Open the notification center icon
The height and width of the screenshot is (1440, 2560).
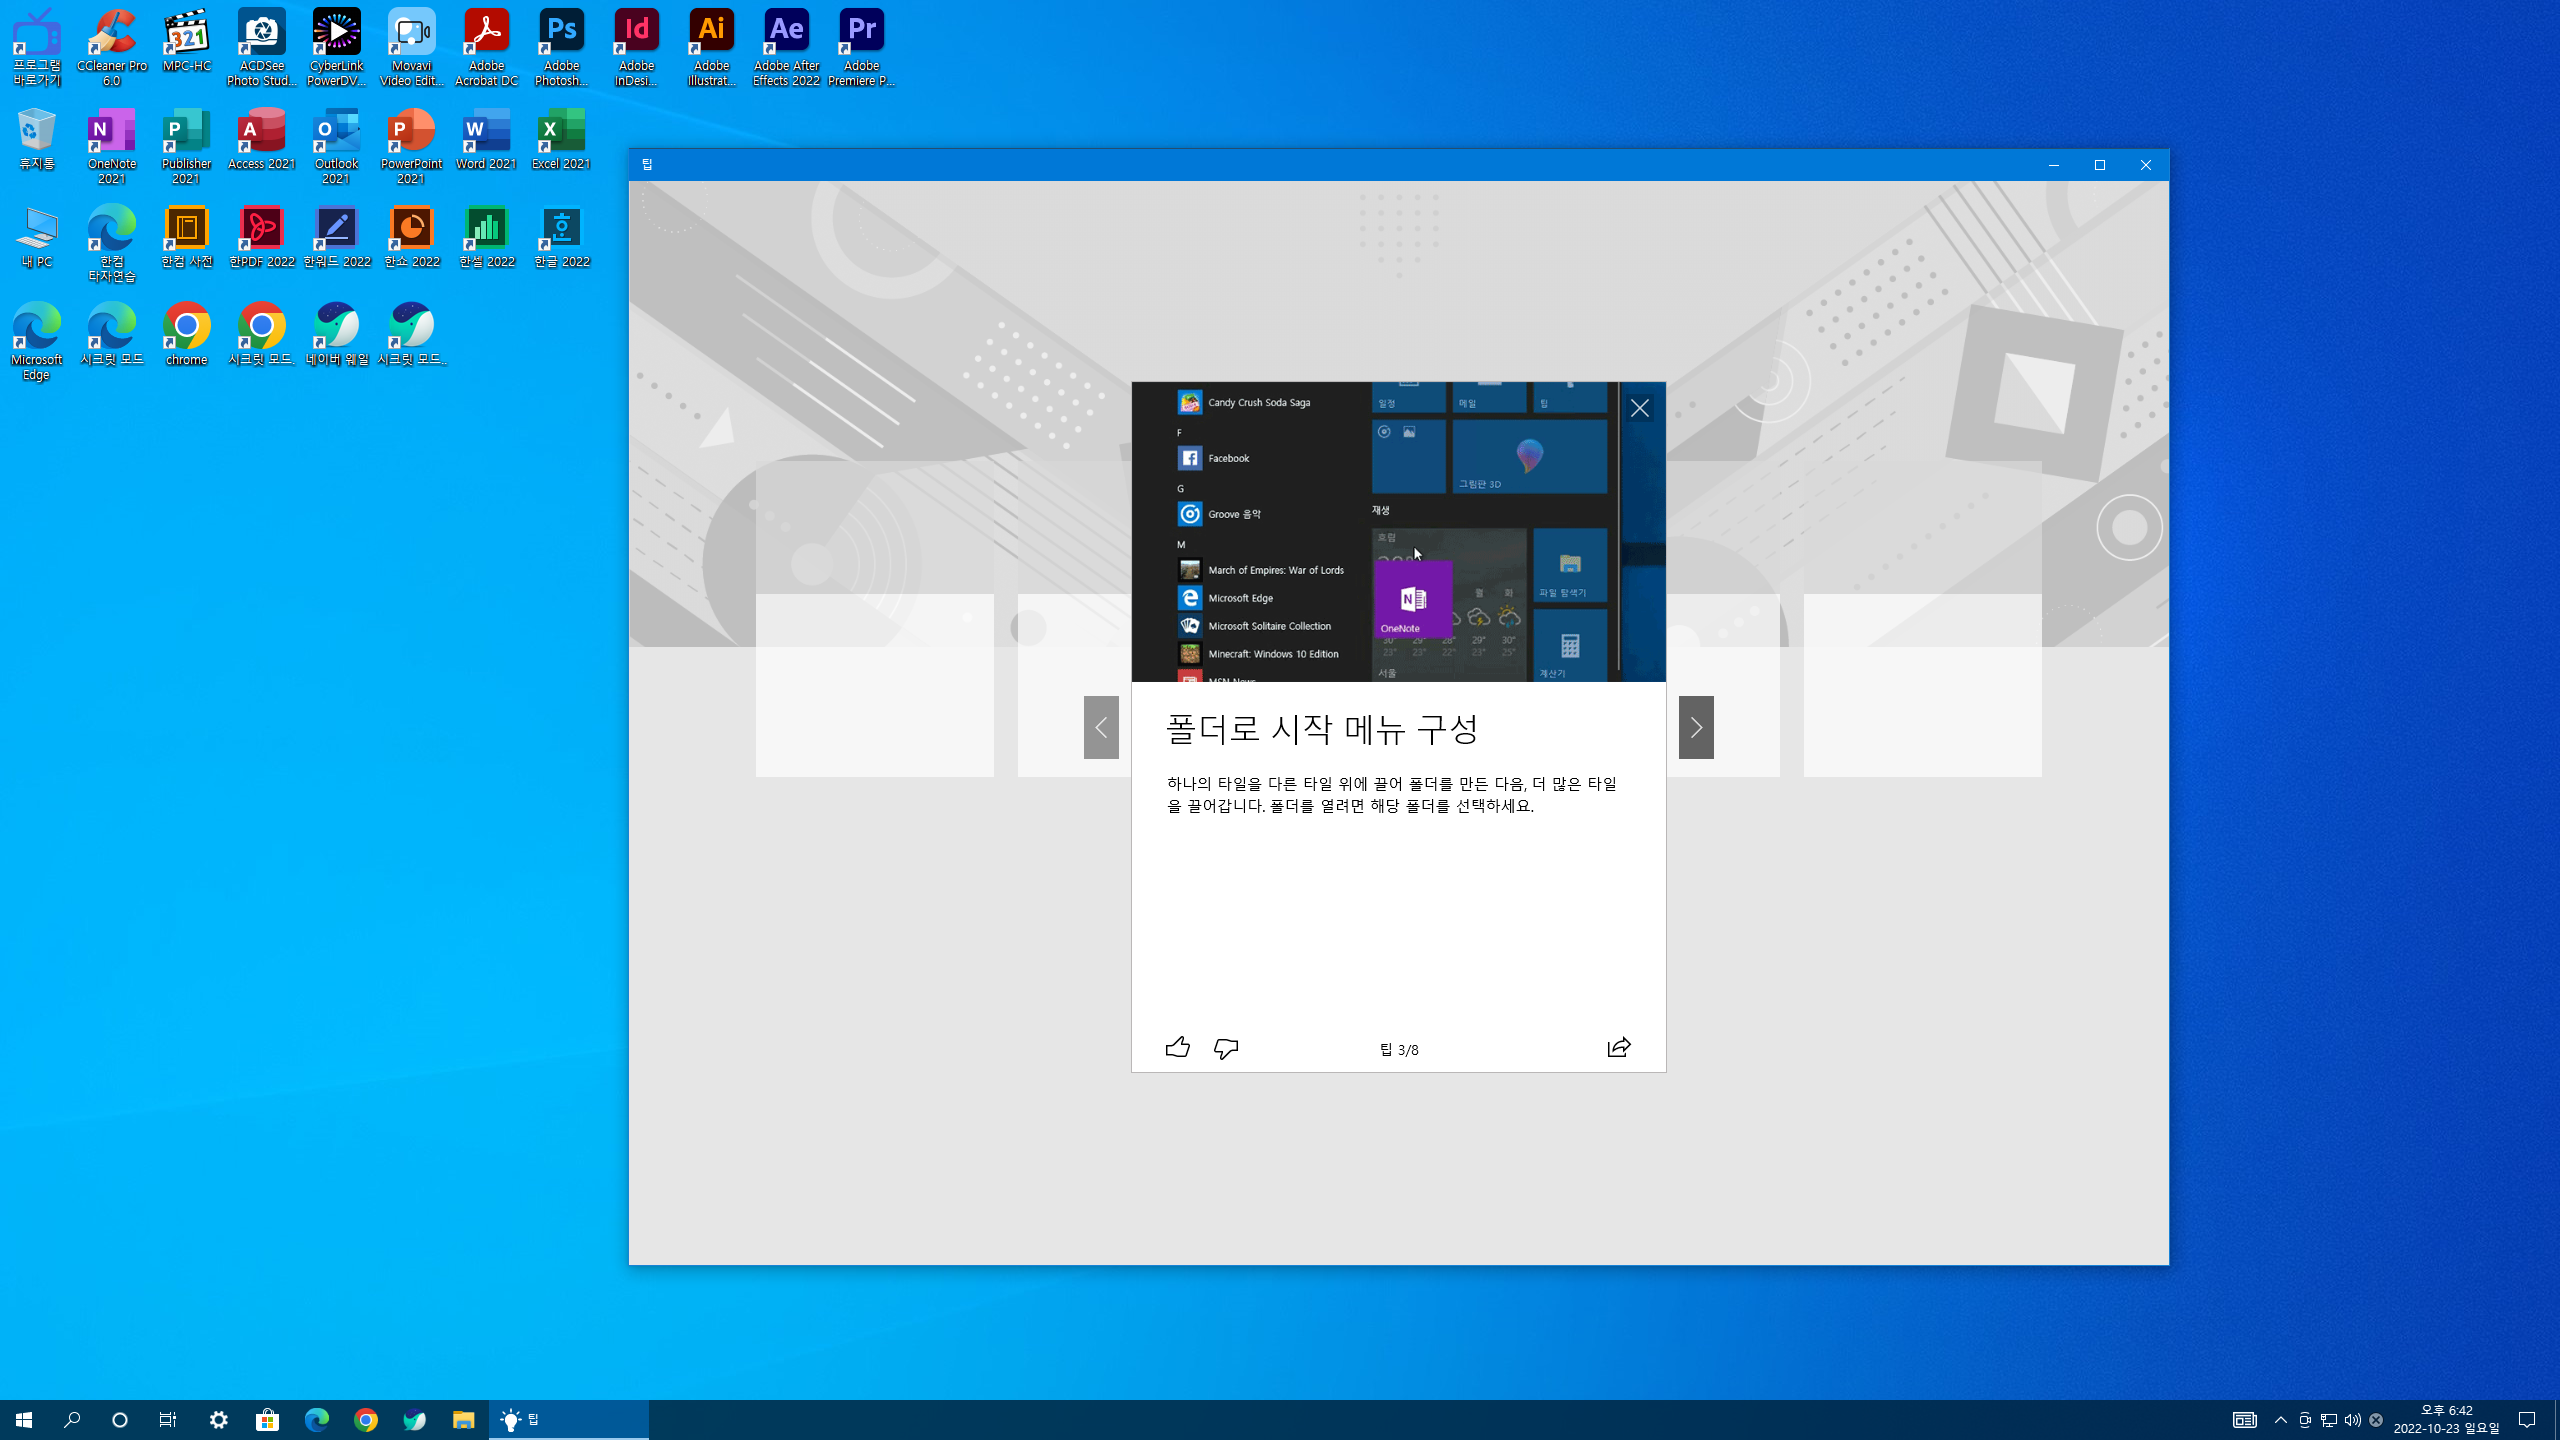pos(2527,1420)
